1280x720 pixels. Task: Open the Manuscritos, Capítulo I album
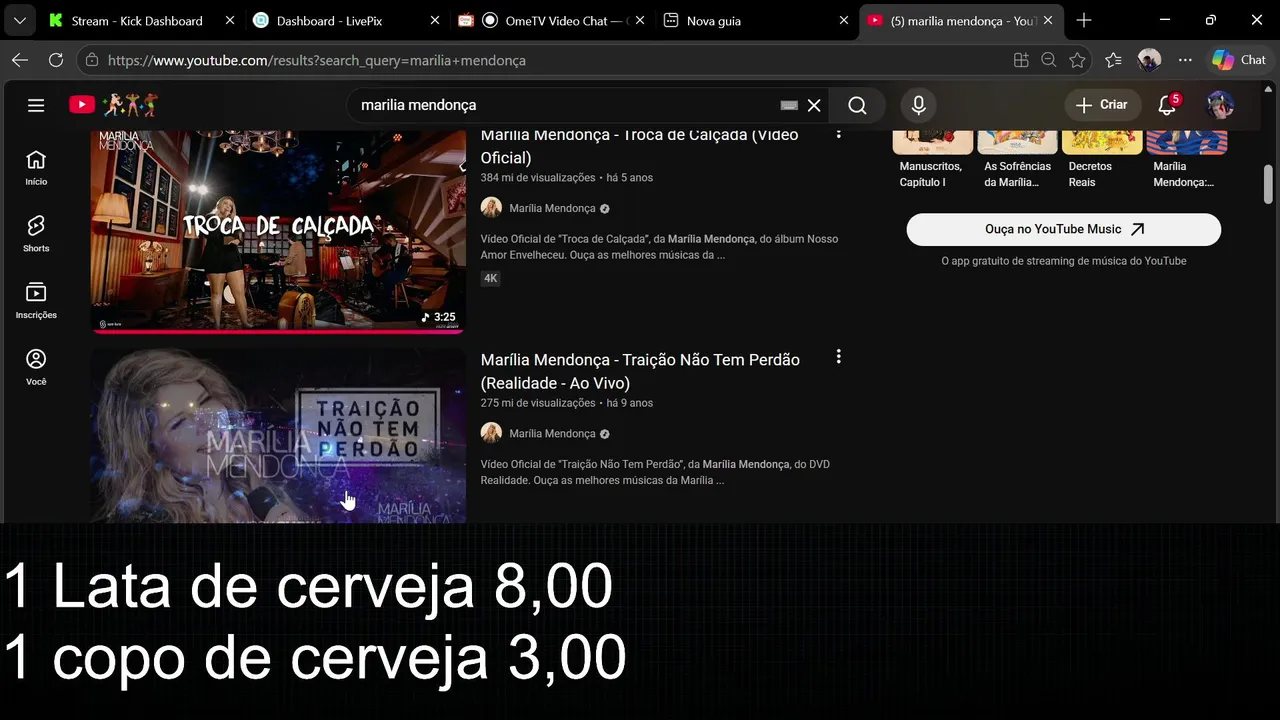[932, 158]
